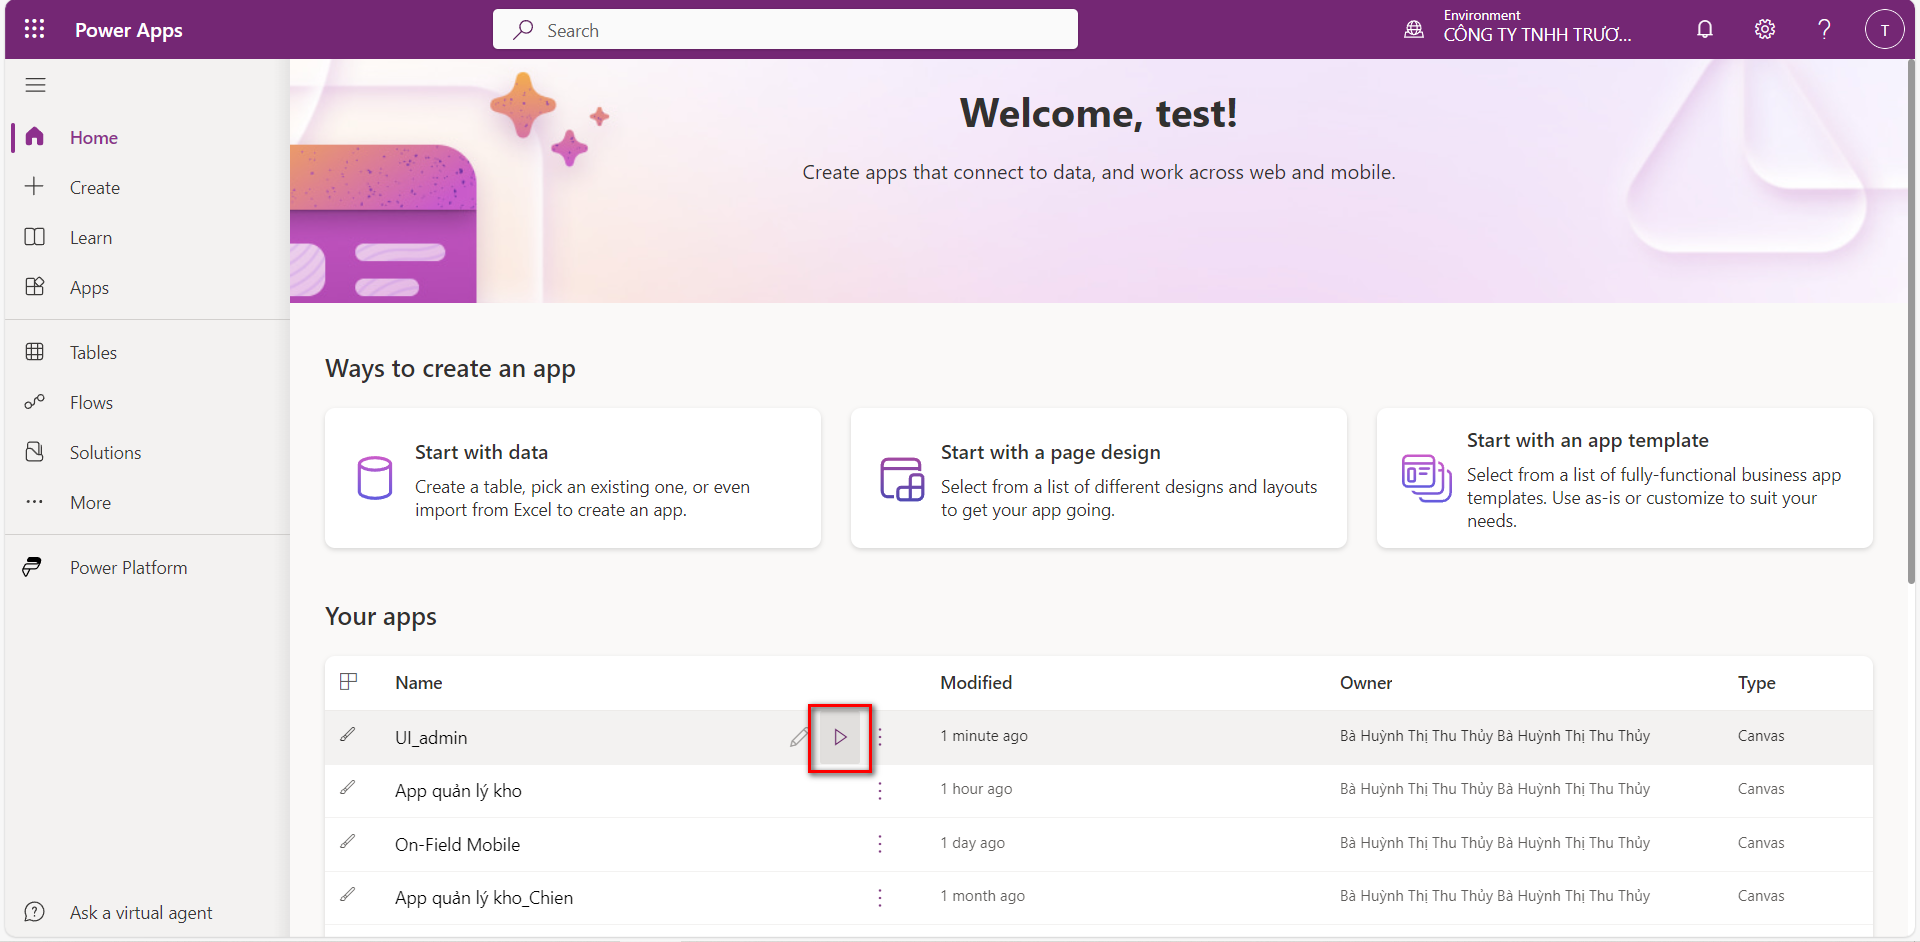Click the notifications bell icon
Viewport: 1920px width, 942px height.
click(1705, 29)
